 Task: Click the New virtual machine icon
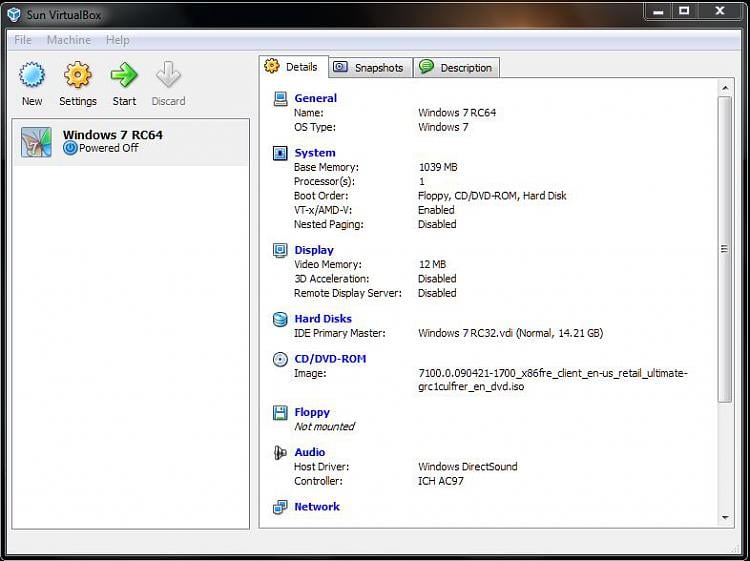(x=32, y=75)
